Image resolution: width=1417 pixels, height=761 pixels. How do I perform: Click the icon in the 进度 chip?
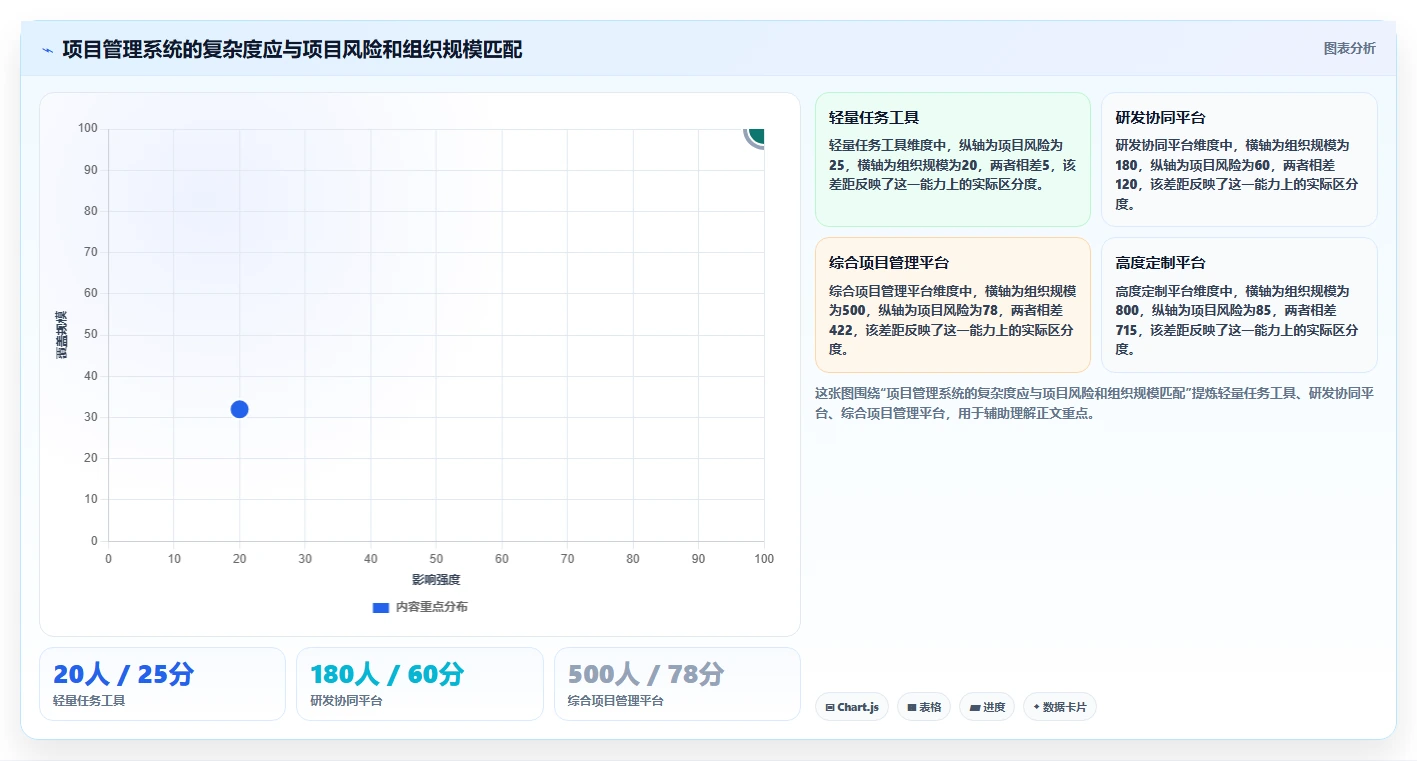click(975, 707)
